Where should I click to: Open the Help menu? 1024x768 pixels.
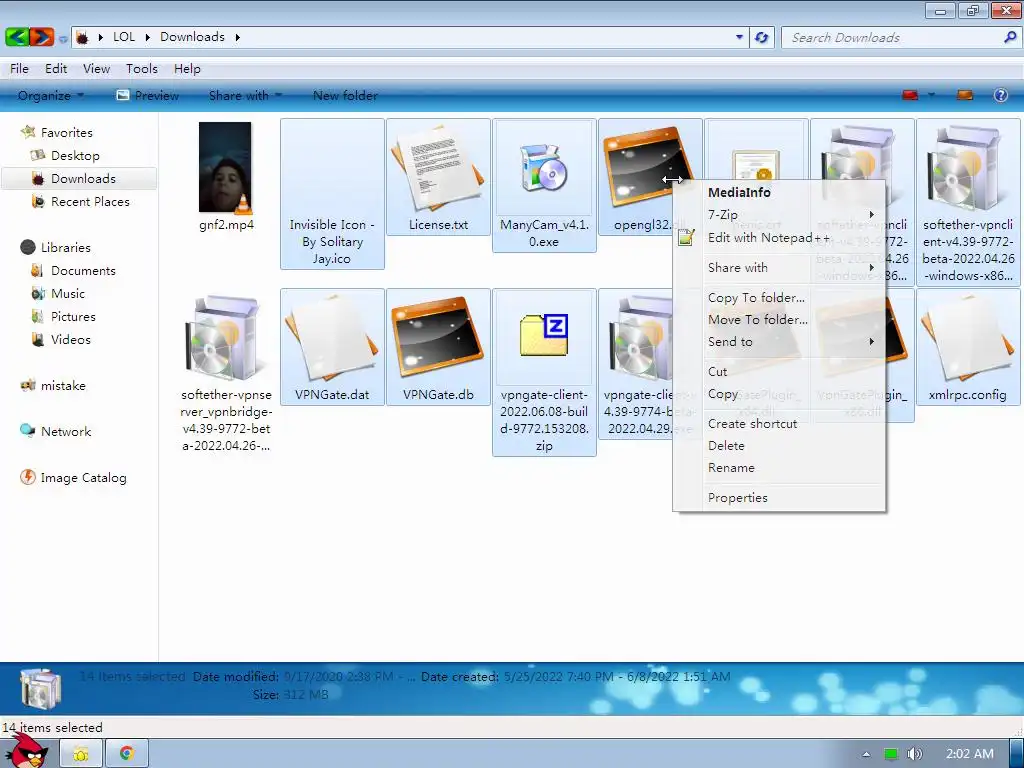(x=187, y=69)
